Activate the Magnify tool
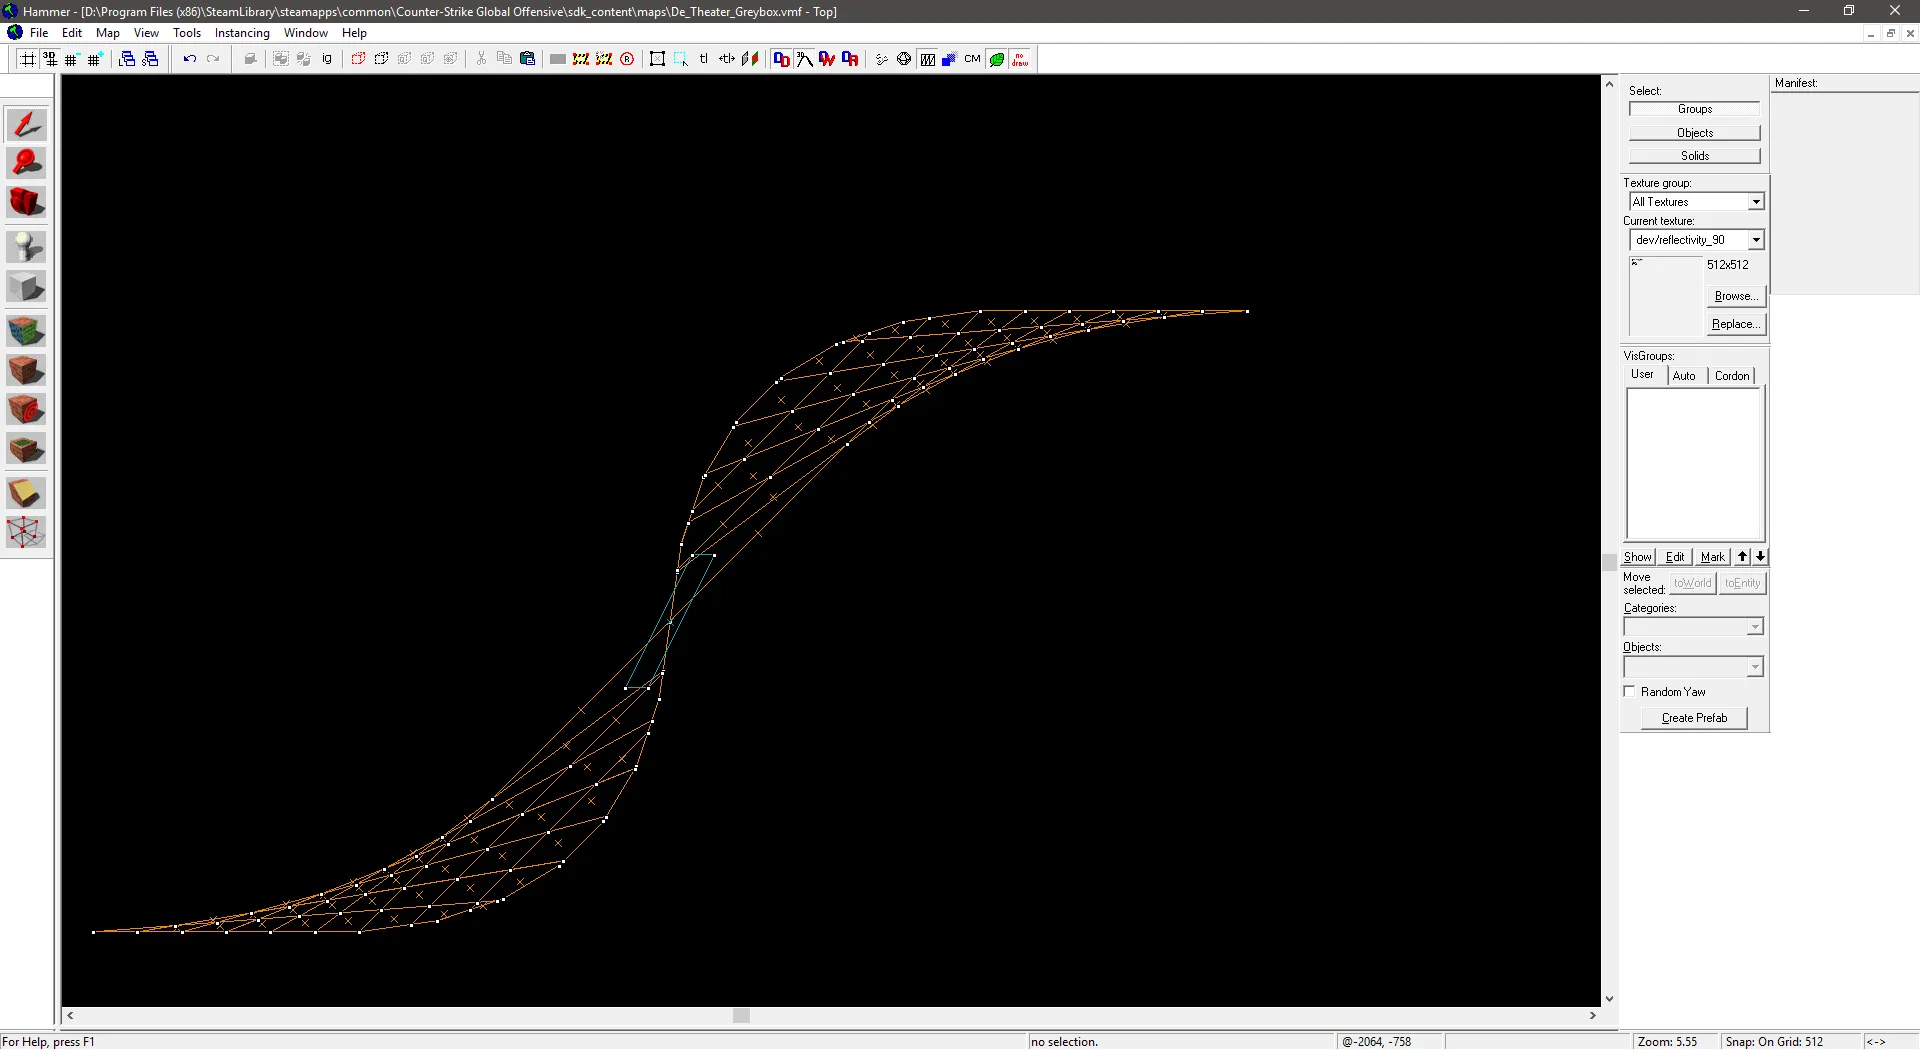Image resolution: width=1920 pixels, height=1050 pixels. 27,164
